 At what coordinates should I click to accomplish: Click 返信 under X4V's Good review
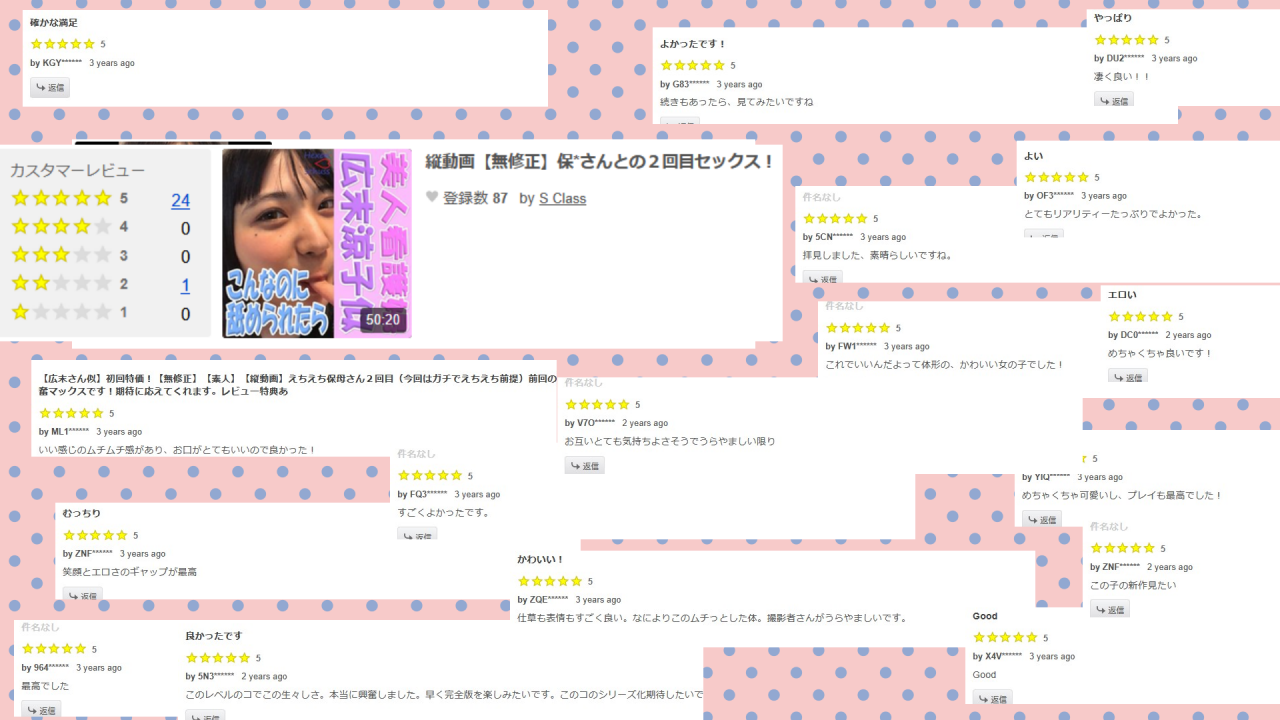(x=993, y=697)
